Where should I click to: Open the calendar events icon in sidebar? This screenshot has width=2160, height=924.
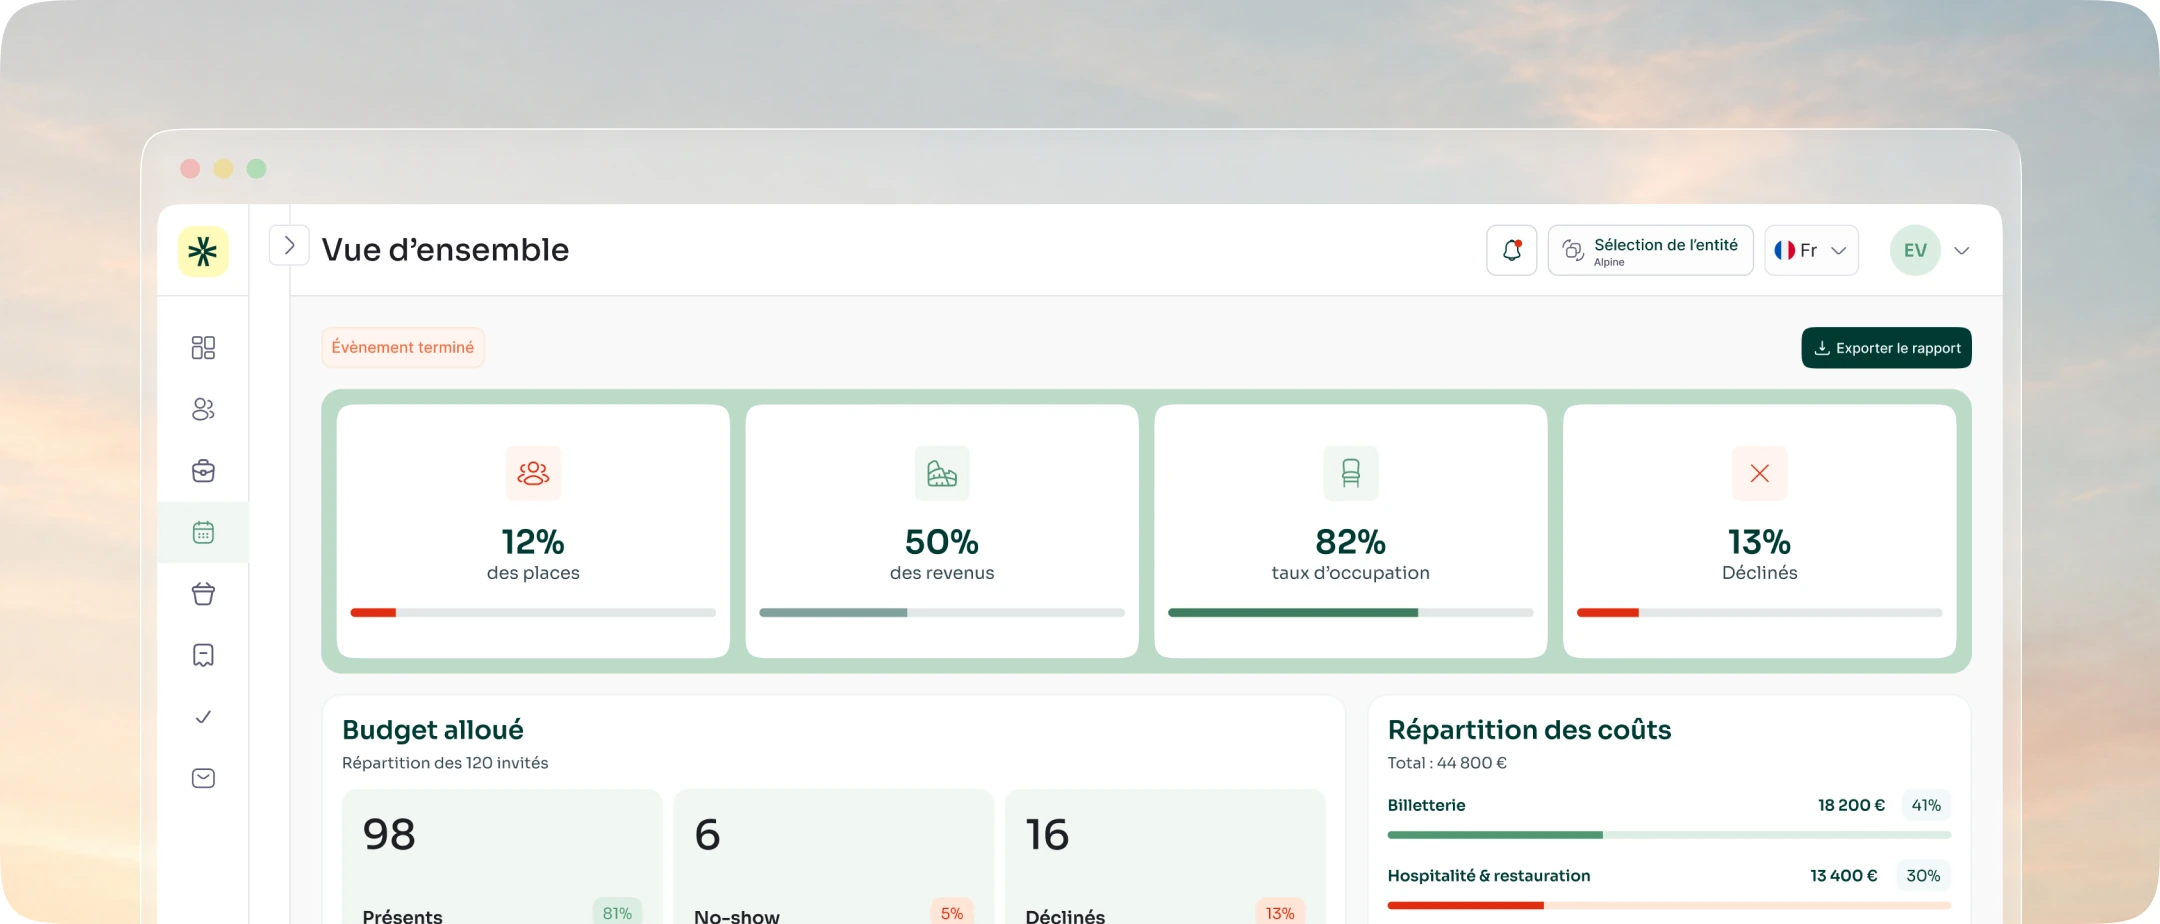click(x=203, y=532)
